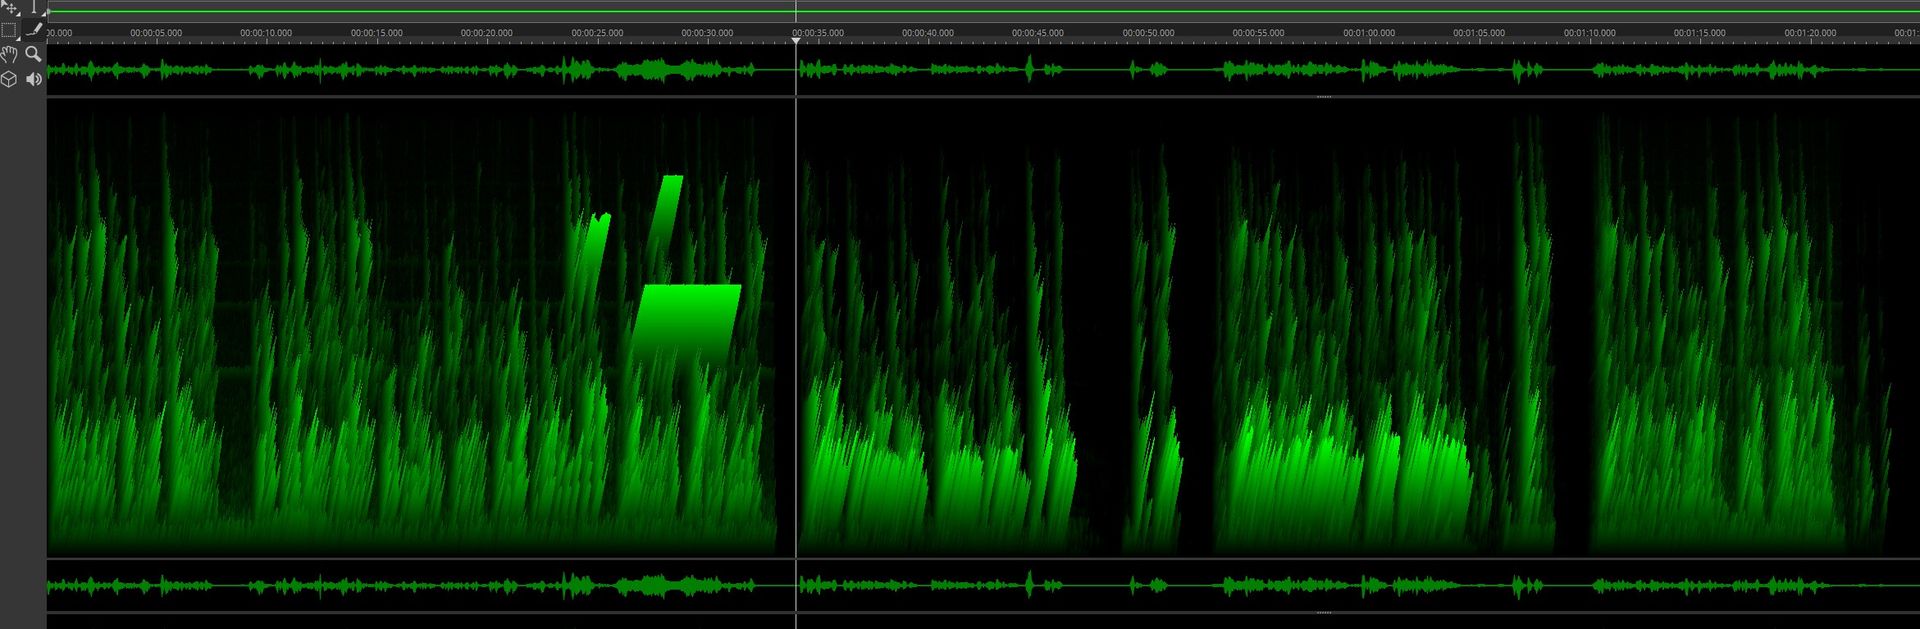
Task: Activate the Brush drawing tool
Action: click(34, 31)
